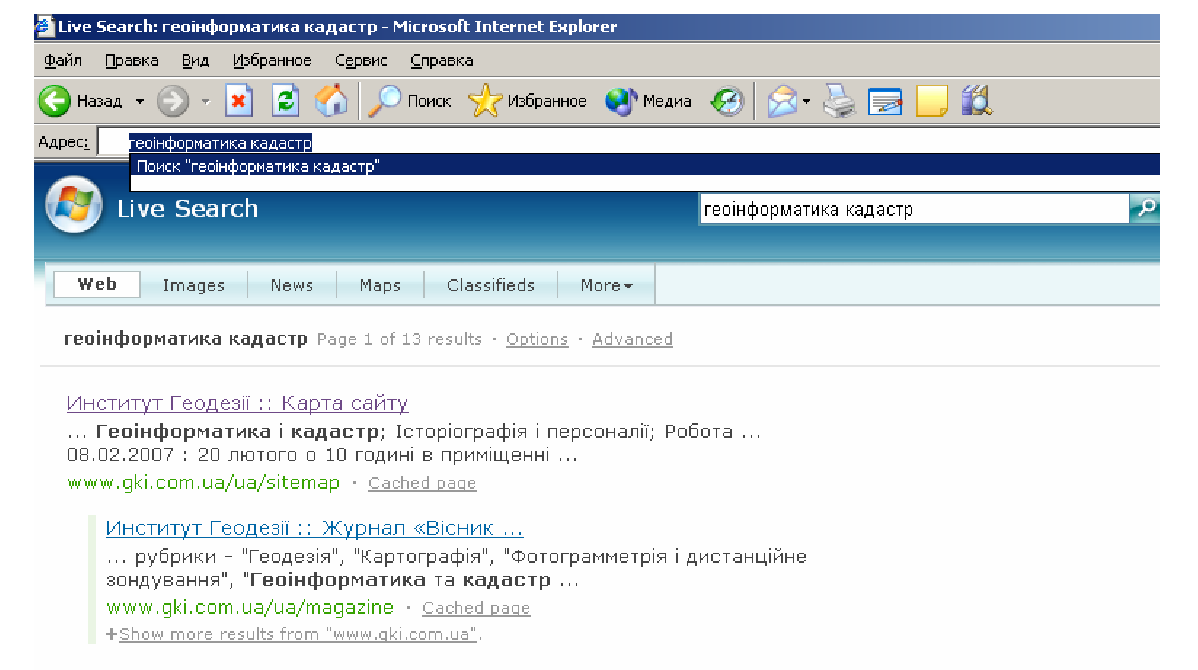The width and height of the screenshot is (1198, 670).
Task: Click the green Back arrow icon
Action: (x=54, y=101)
